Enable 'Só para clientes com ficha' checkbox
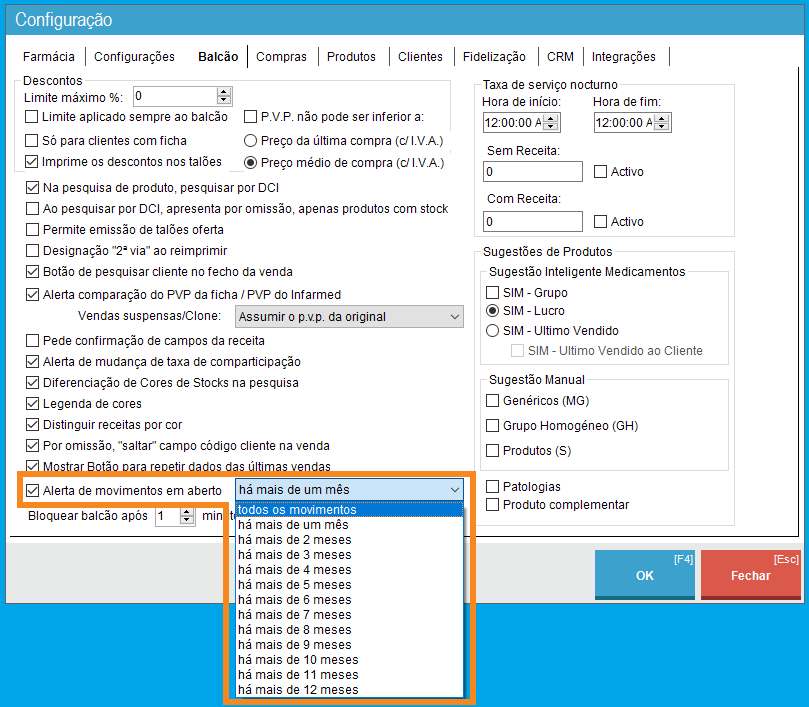The image size is (809, 707). [32, 140]
